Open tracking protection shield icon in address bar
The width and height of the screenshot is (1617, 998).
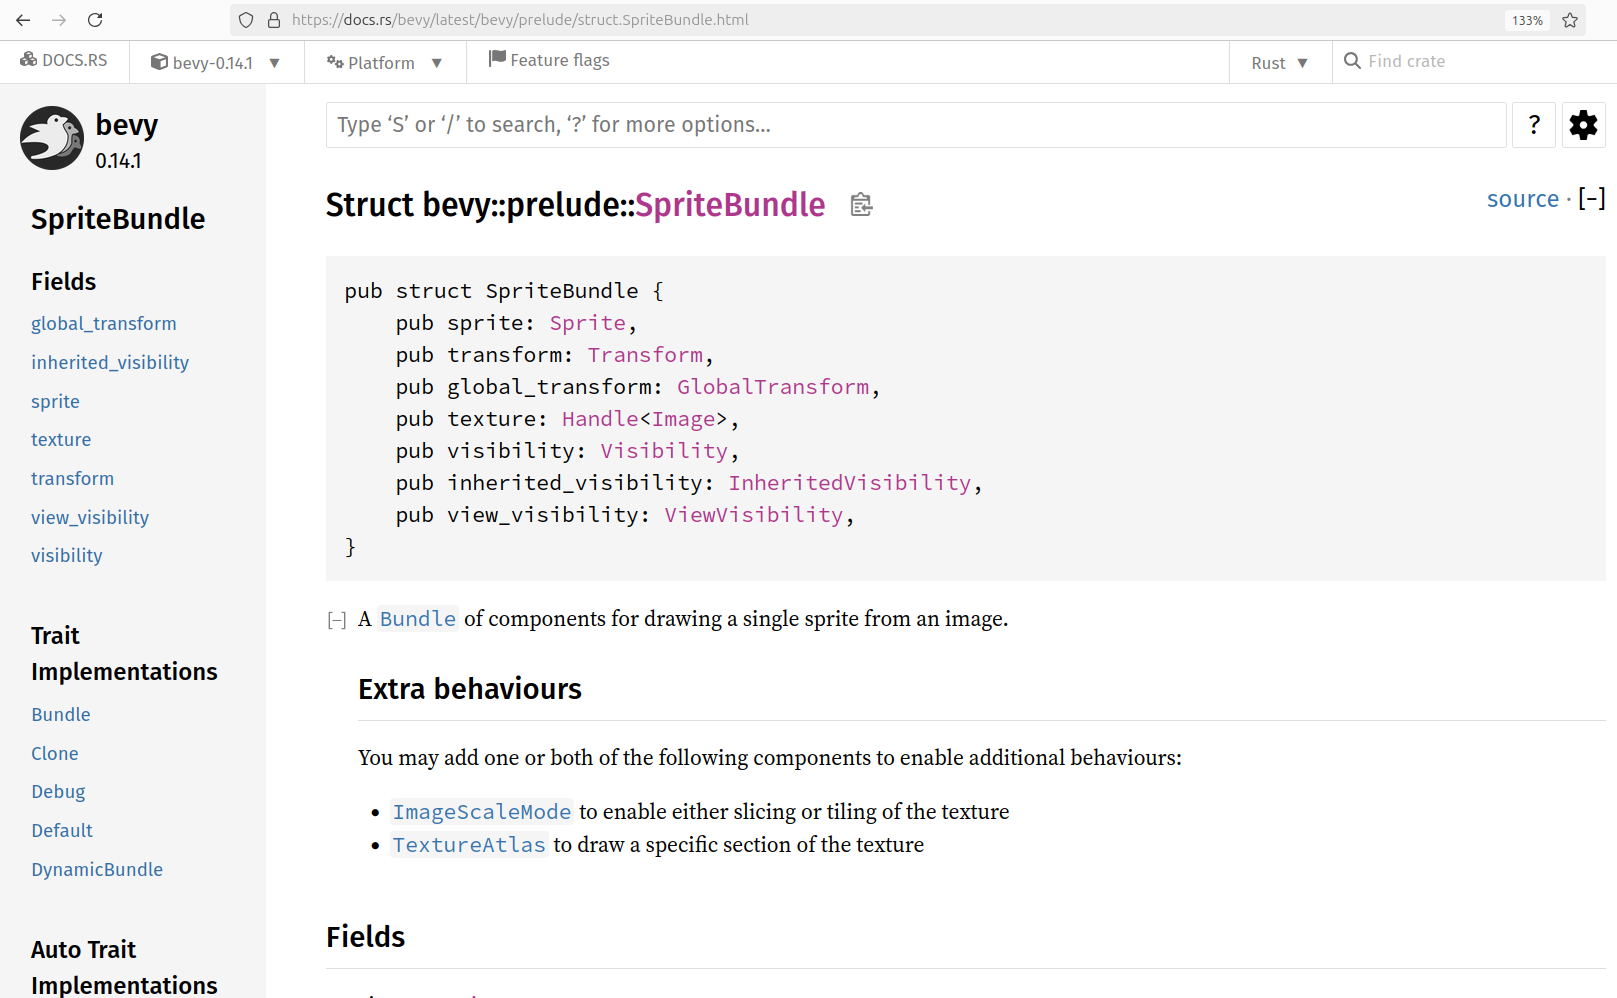pos(246,20)
